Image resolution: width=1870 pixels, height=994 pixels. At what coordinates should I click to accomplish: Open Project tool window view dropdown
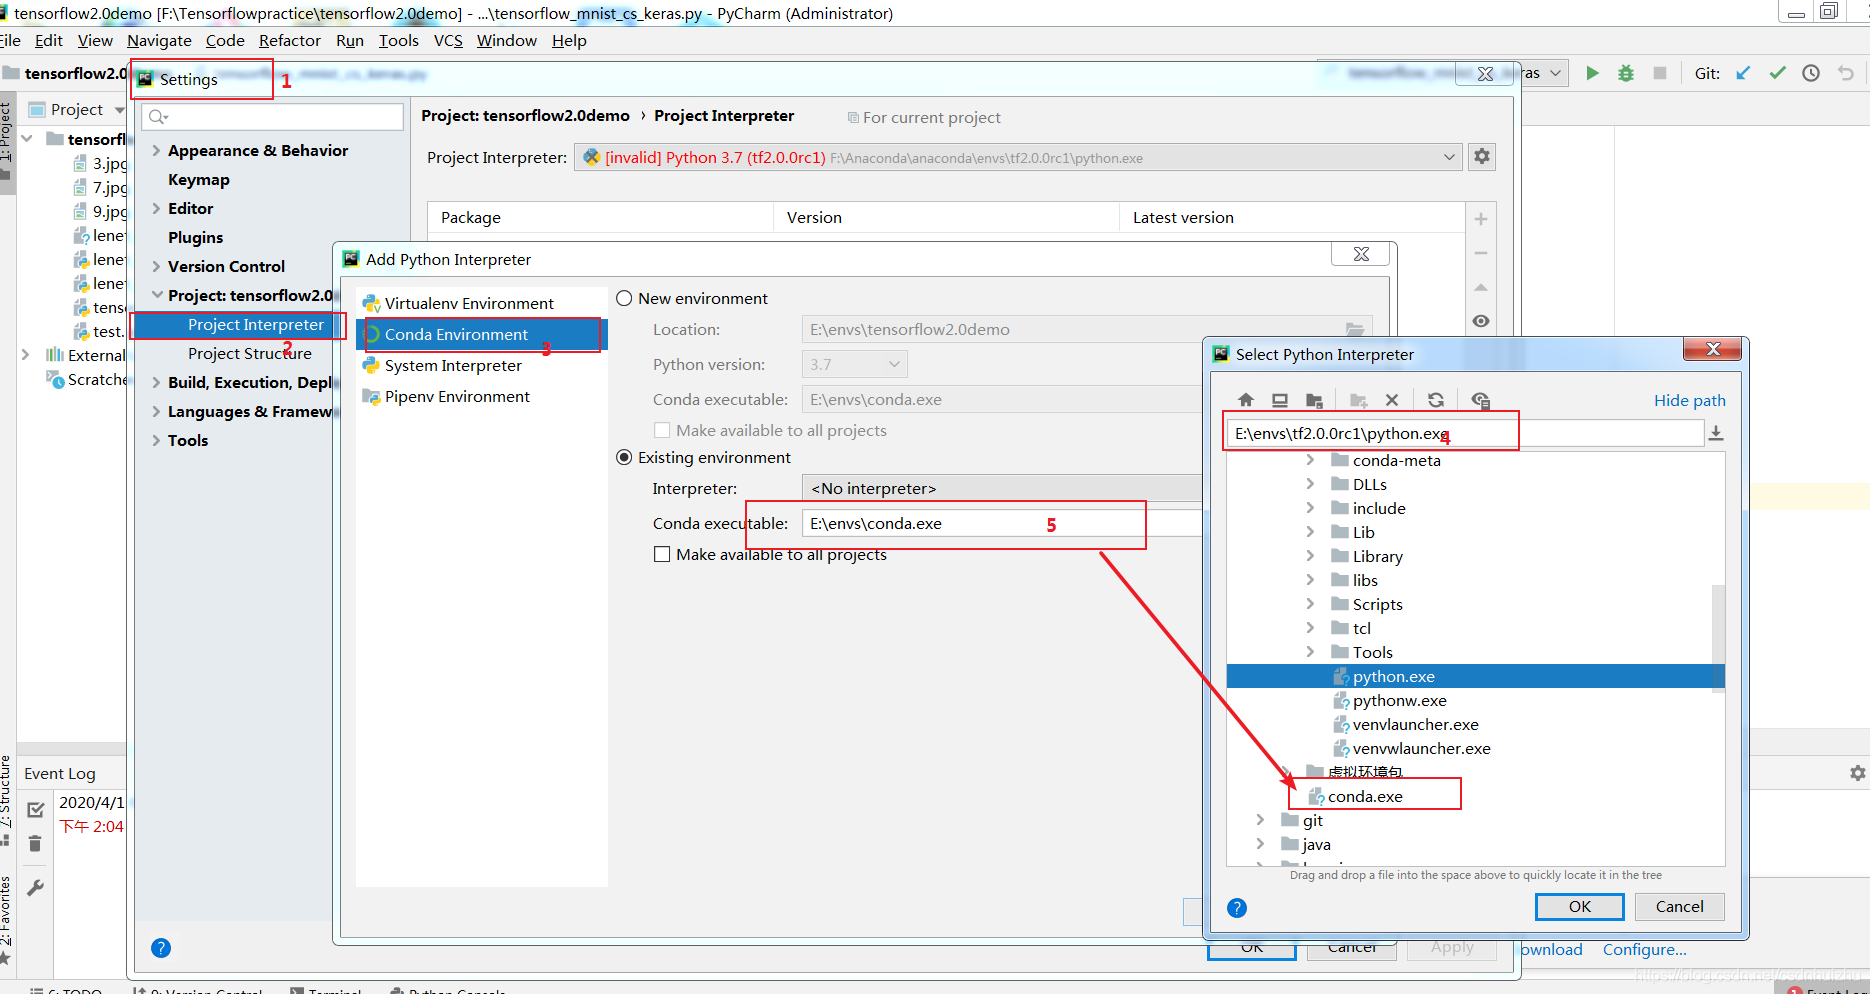120,110
